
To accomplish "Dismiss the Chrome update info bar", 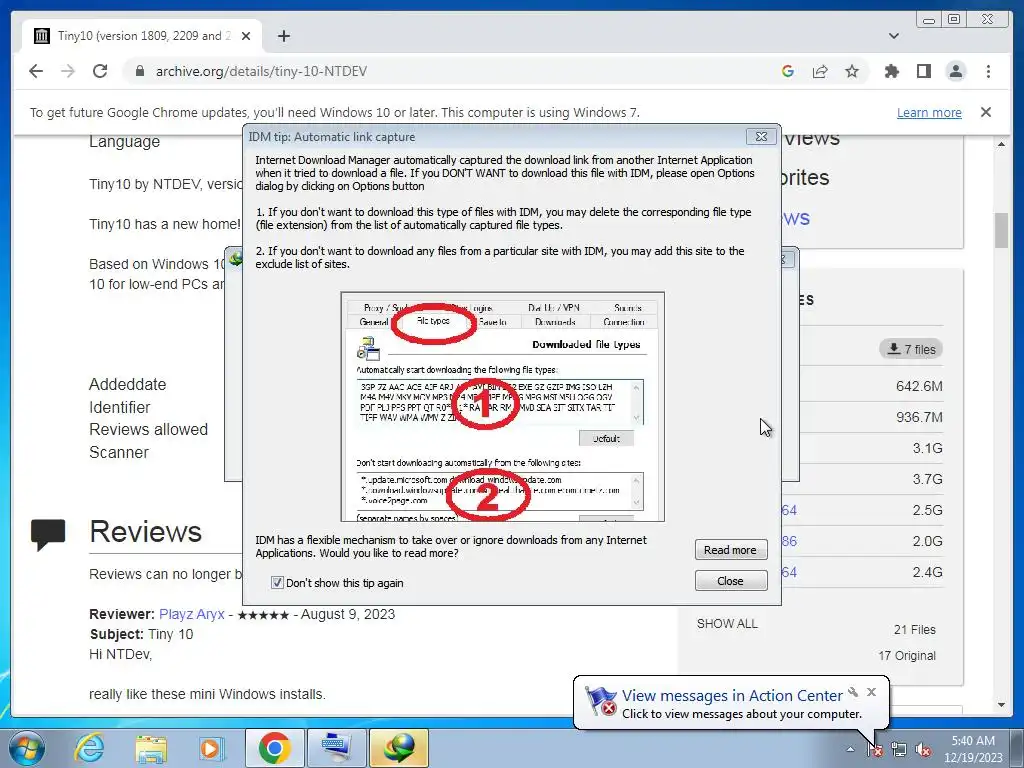I will point(985,112).
